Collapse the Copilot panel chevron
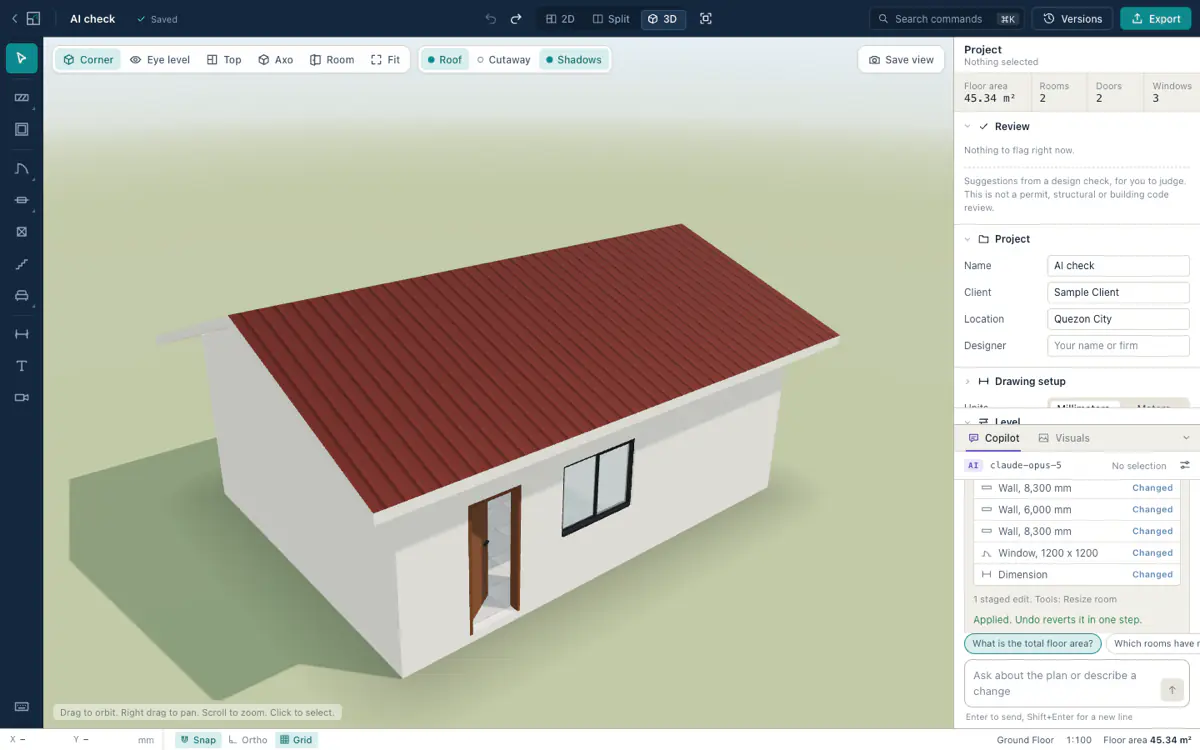This screenshot has height=750, width=1200. pos(1186,438)
